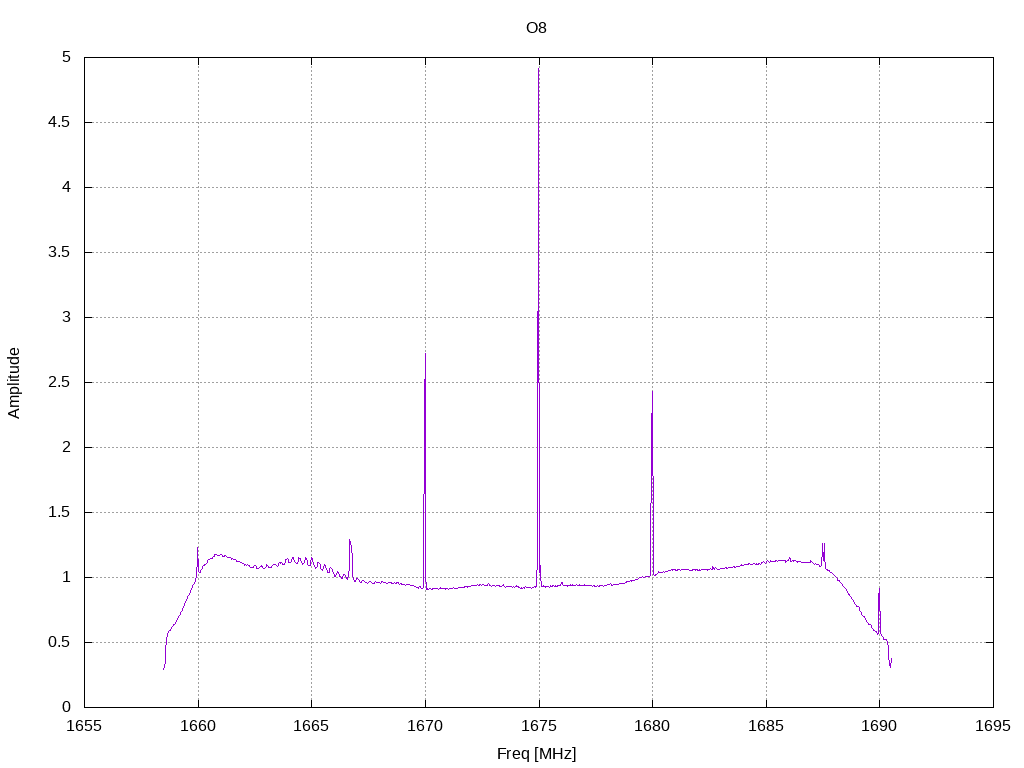Screen dimensions: 1024x768
Task: Click the y-axis tick label 5
Action: click(67, 57)
